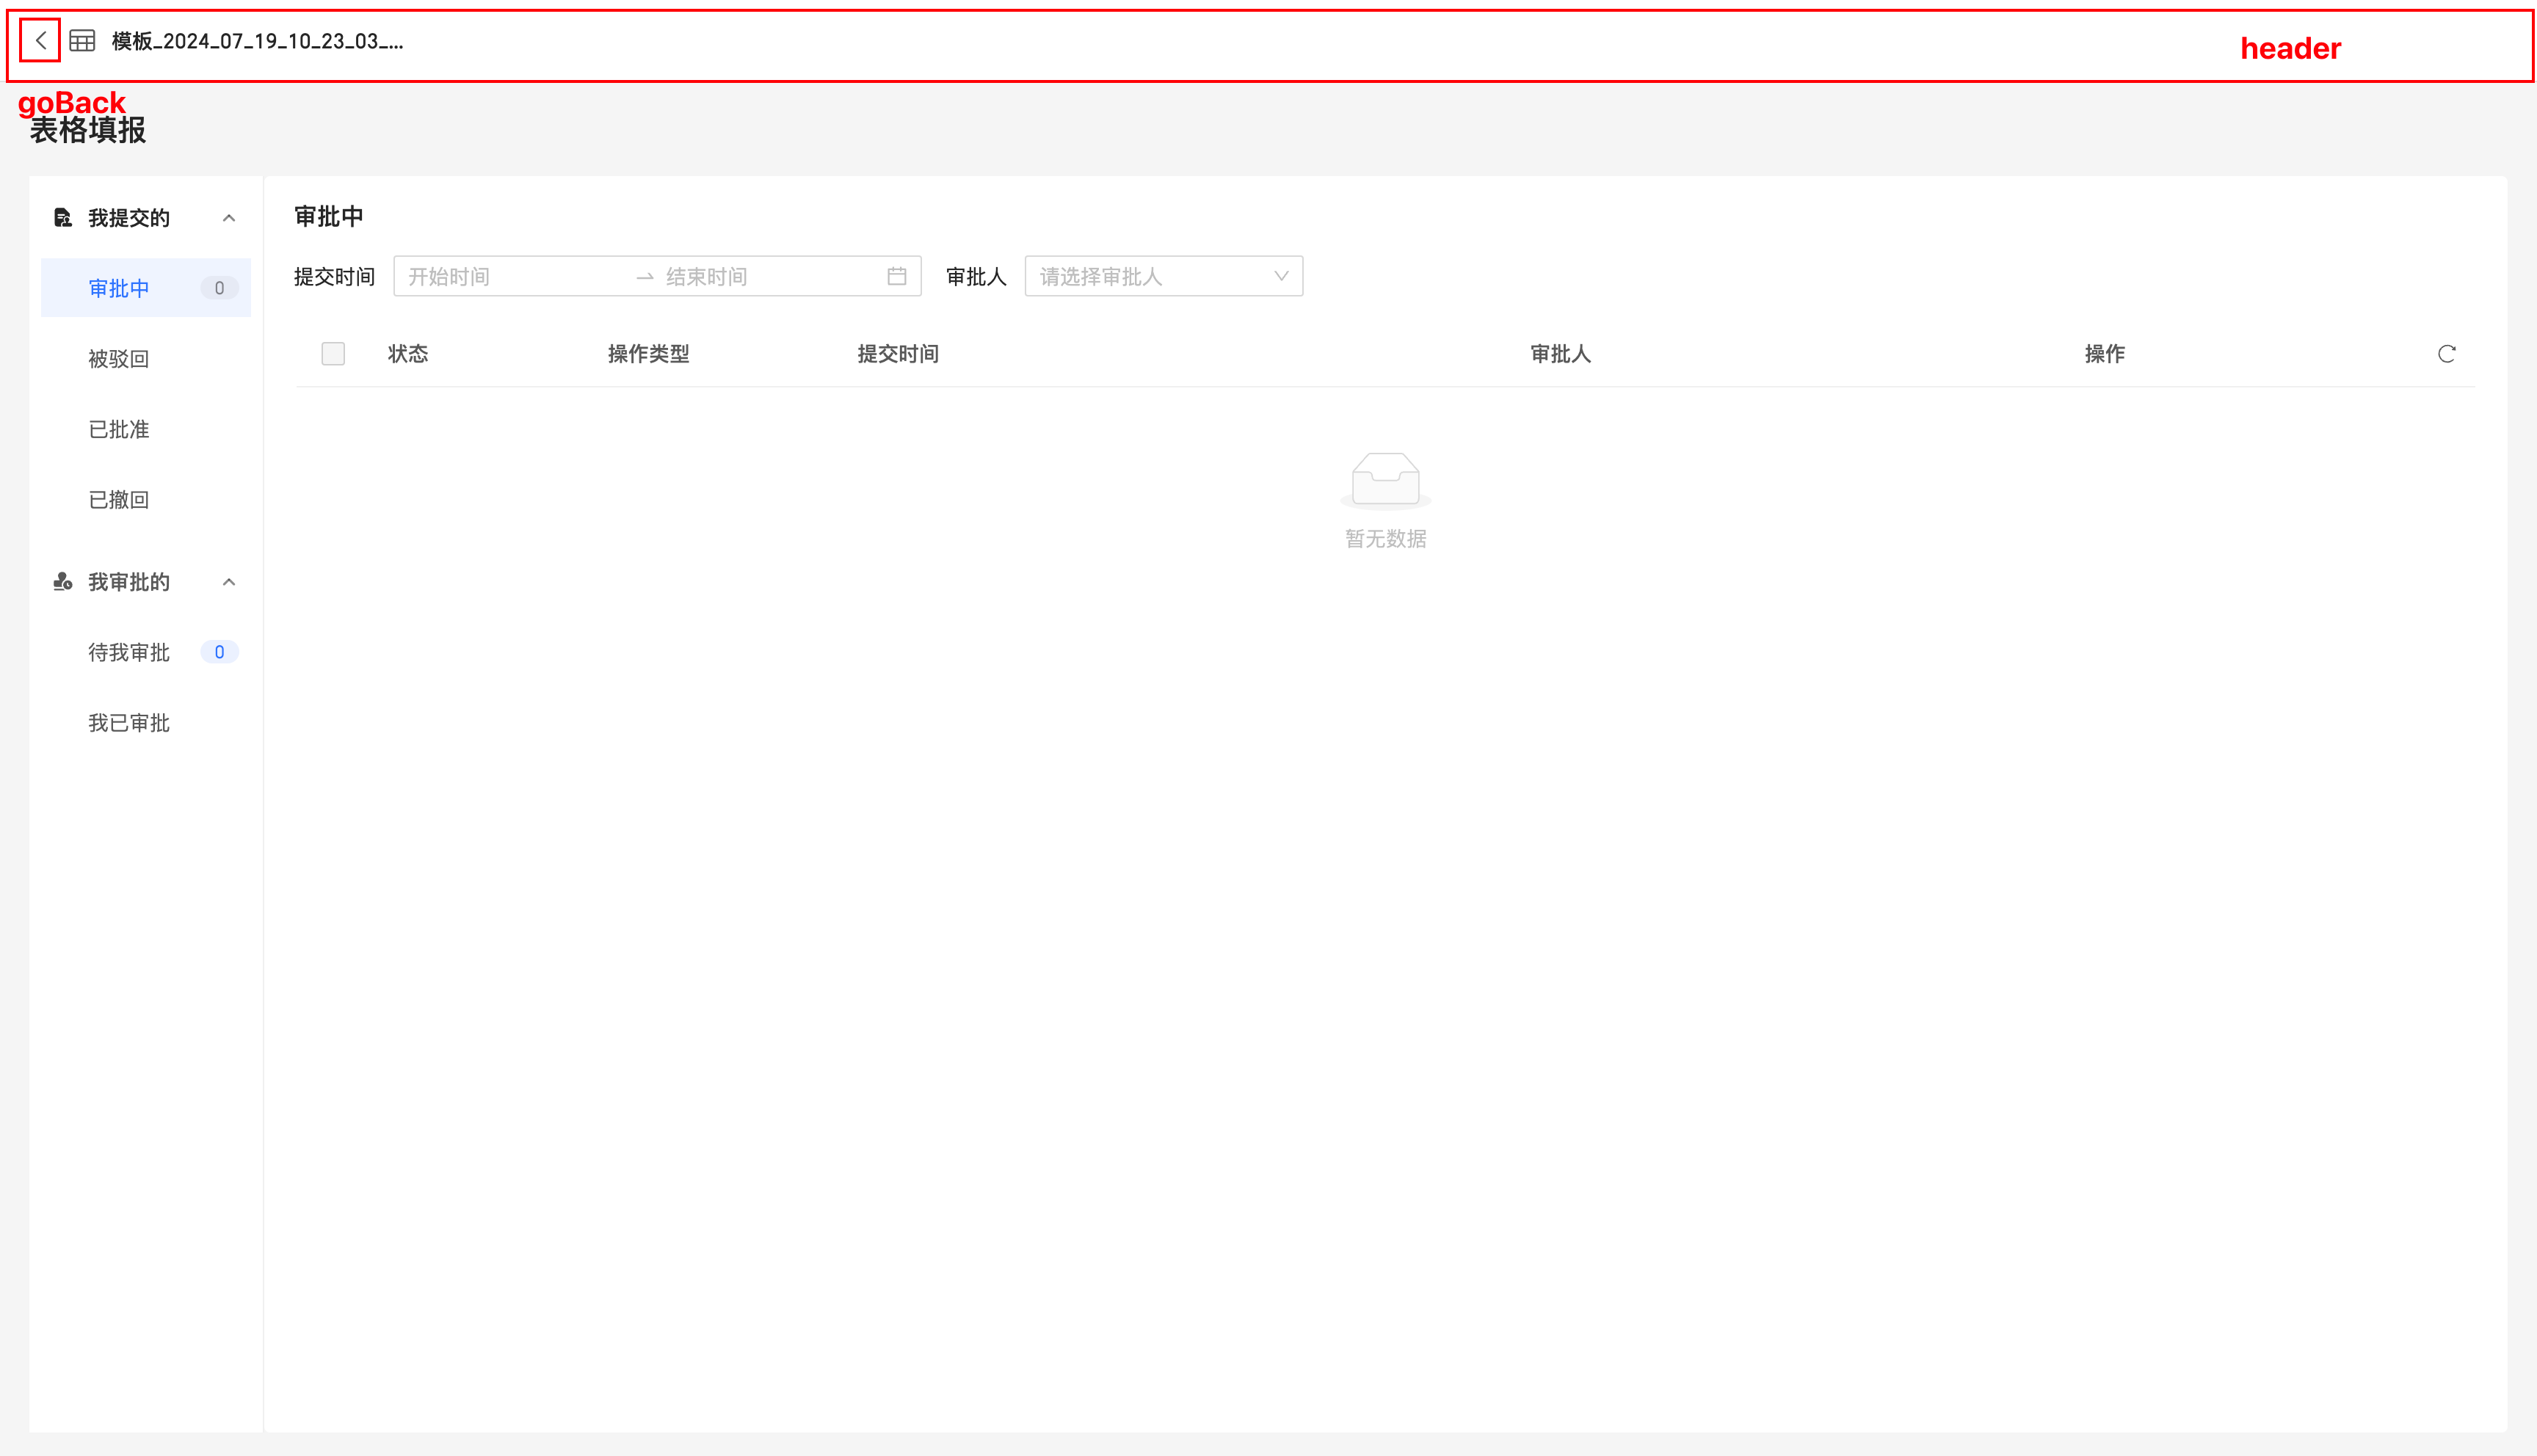Open the 我已审批 menu item

(x=146, y=723)
